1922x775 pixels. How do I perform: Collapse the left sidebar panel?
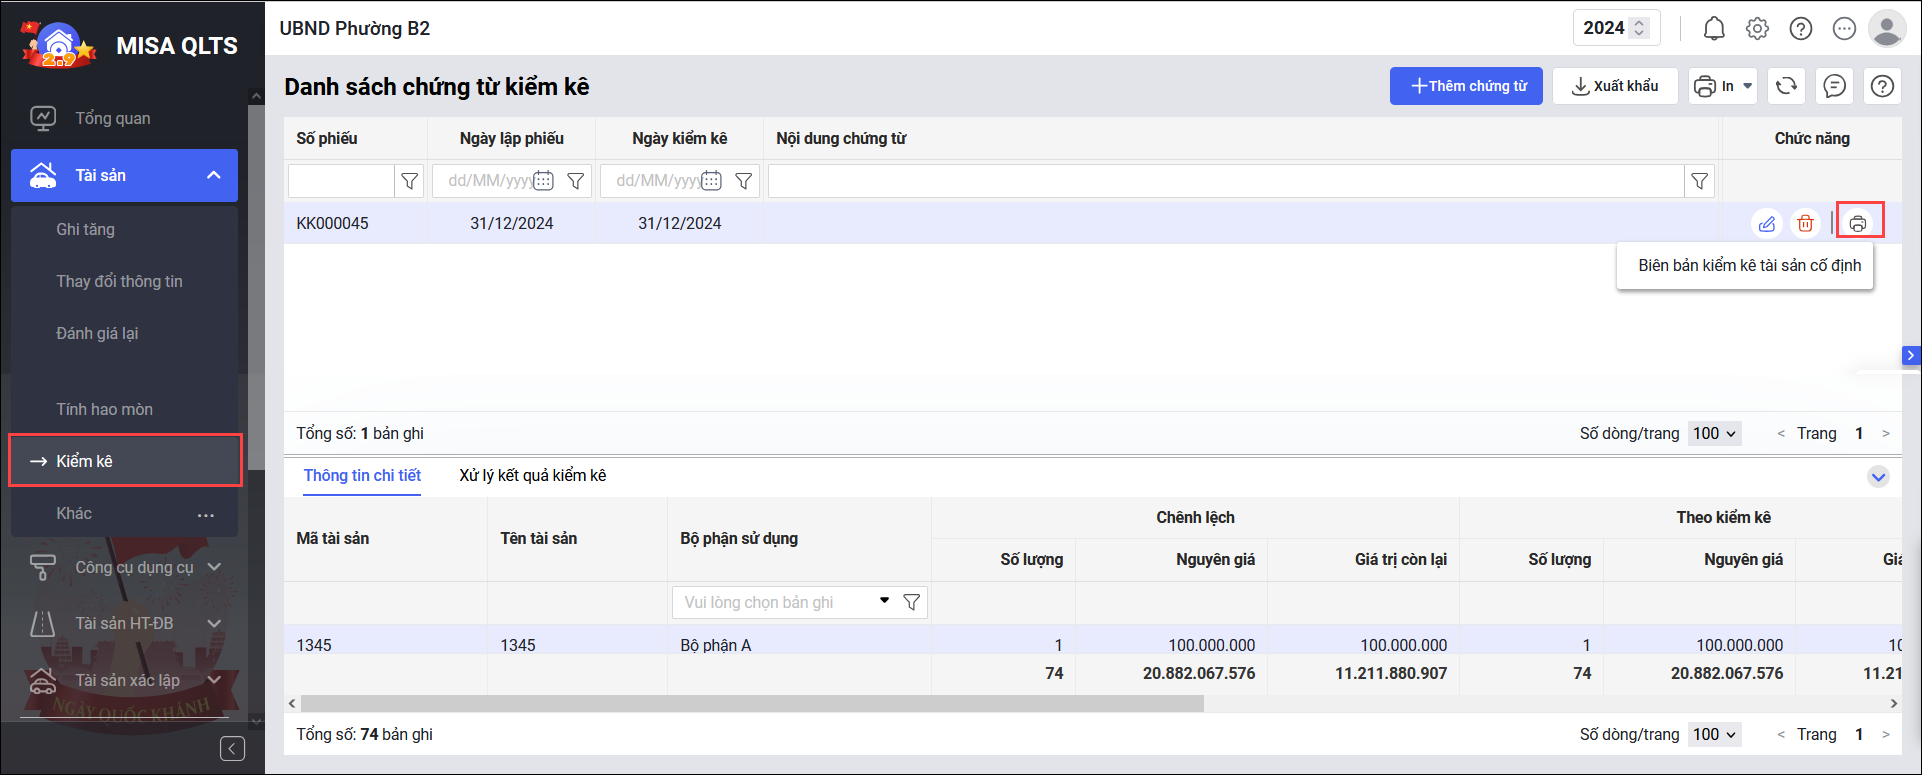coord(232,748)
